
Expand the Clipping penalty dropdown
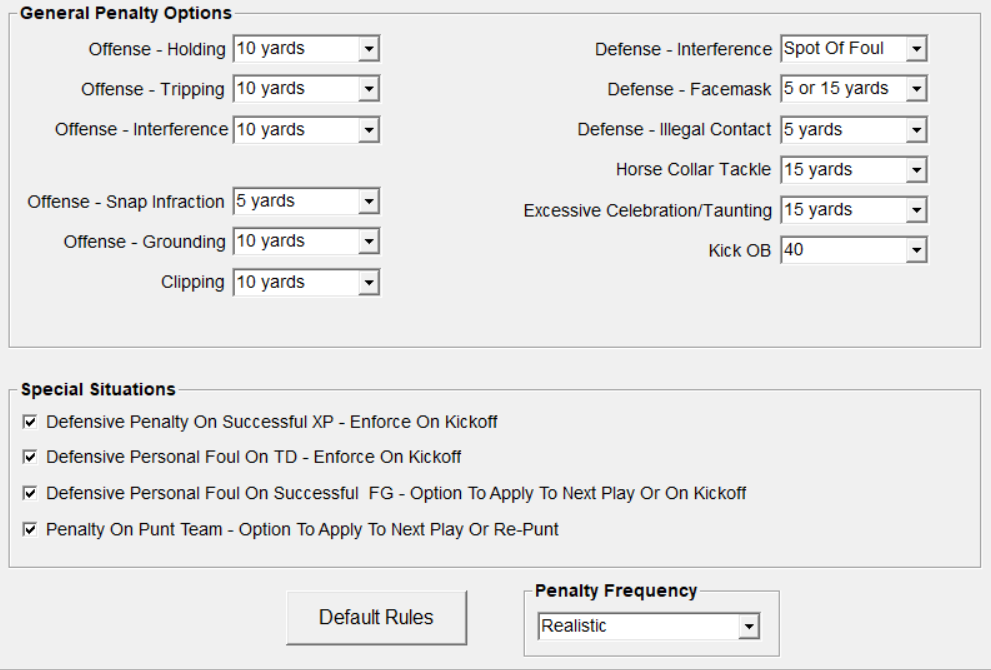369,283
